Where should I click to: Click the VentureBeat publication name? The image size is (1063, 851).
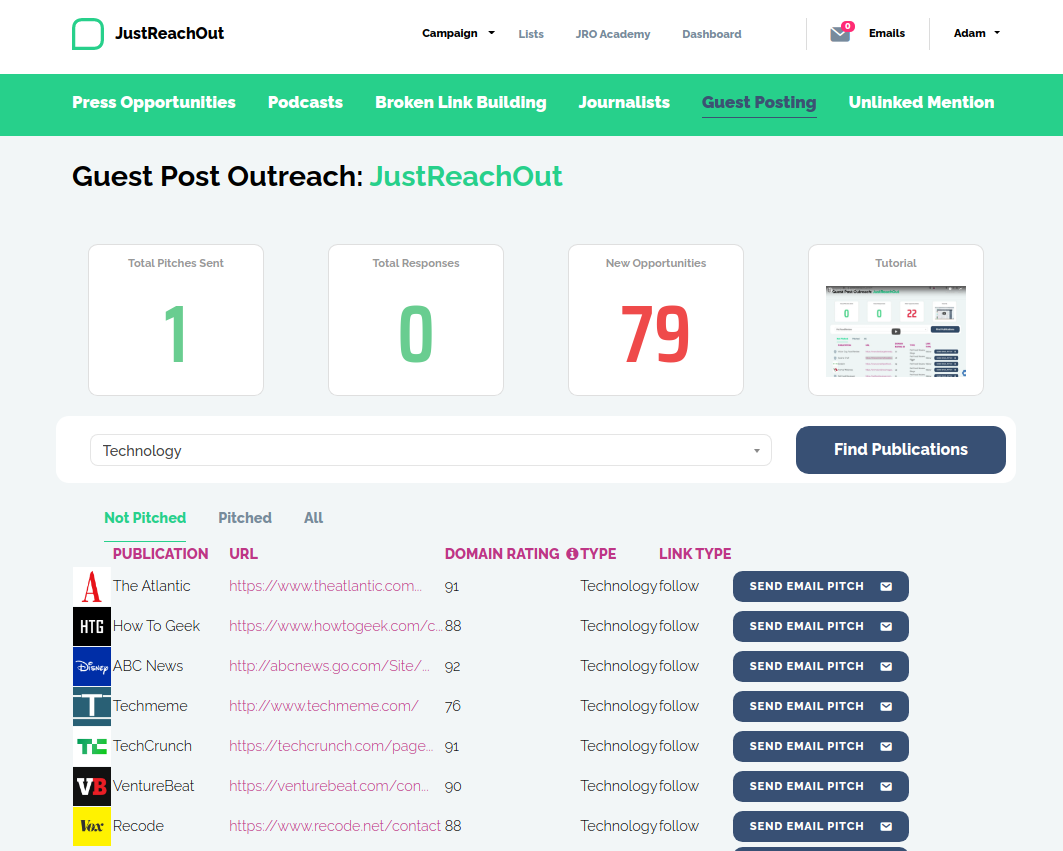pyautogui.click(x=153, y=786)
